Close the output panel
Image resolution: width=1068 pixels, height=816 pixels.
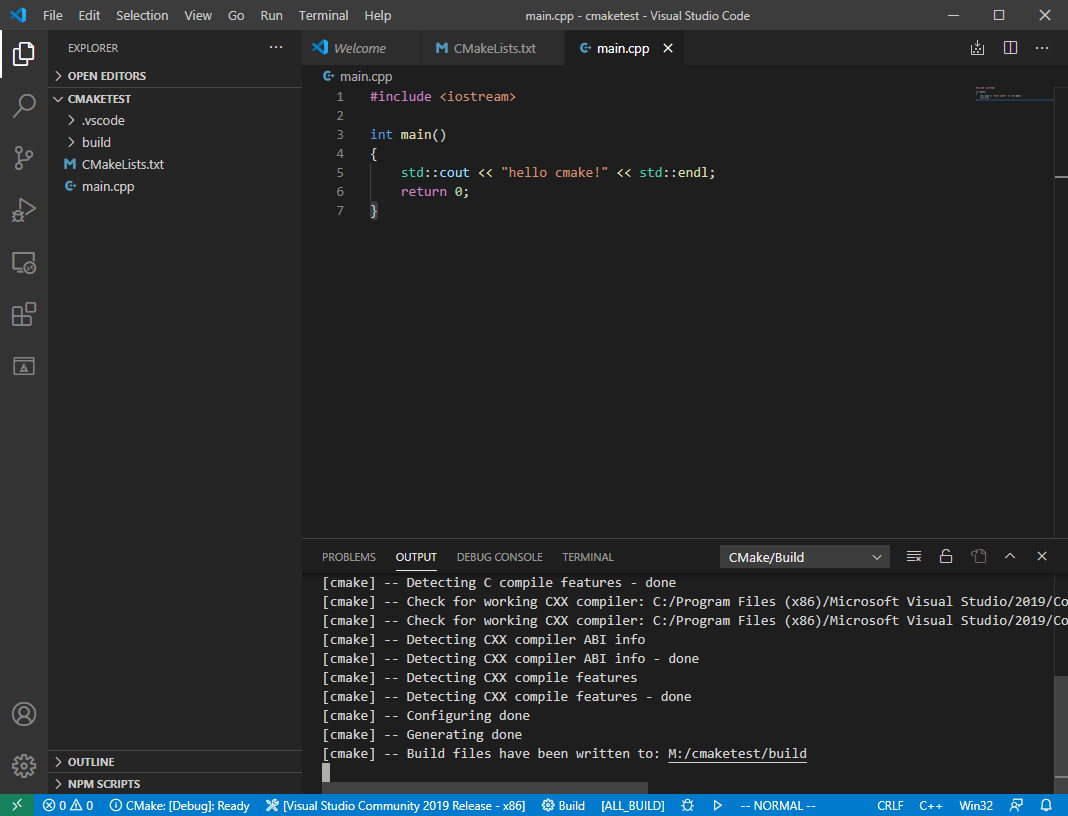(1042, 556)
